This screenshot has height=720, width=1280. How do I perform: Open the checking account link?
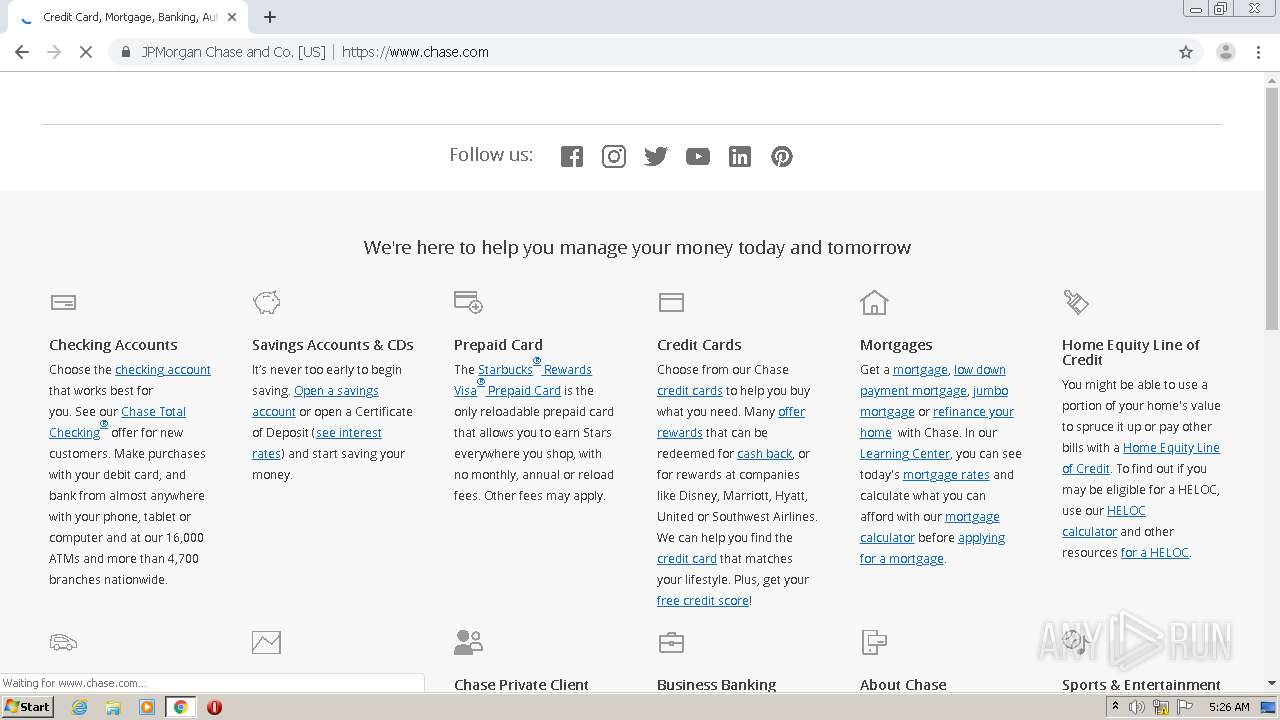pos(163,369)
